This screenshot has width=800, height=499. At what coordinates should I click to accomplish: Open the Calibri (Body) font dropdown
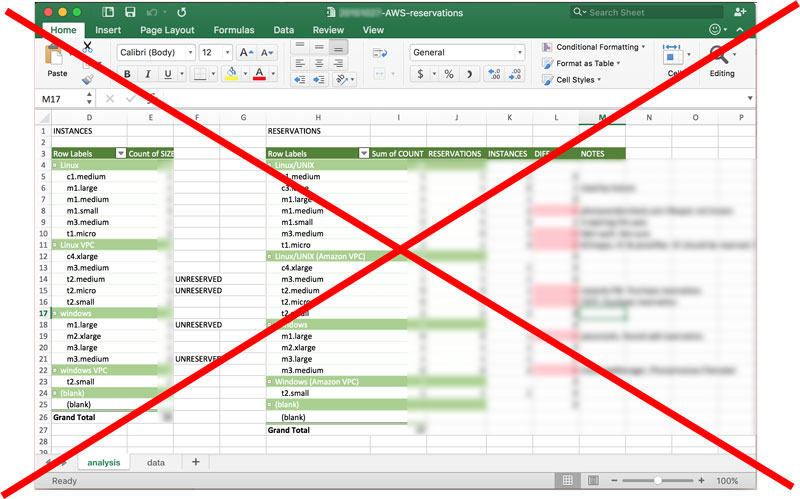coord(190,53)
